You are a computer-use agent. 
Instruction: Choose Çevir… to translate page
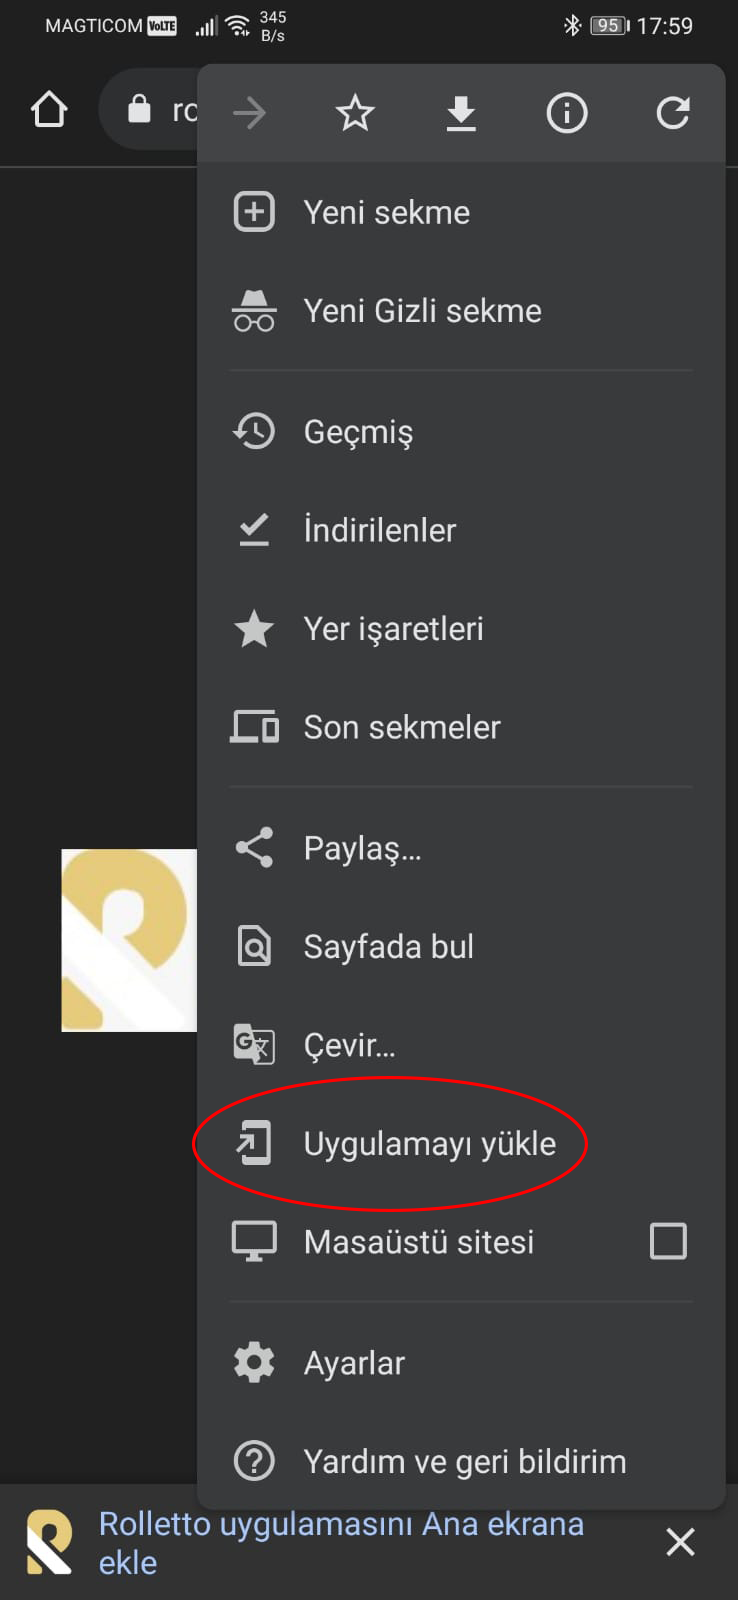click(x=349, y=1045)
